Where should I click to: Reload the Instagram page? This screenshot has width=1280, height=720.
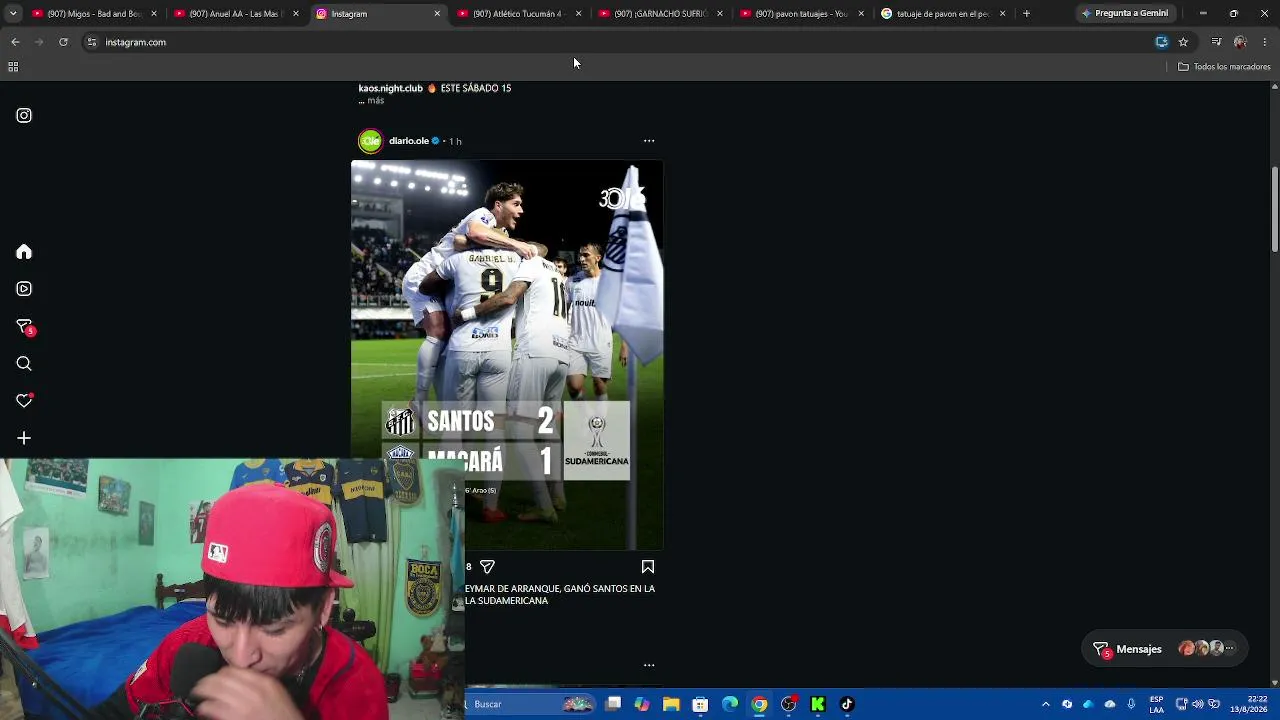click(63, 42)
